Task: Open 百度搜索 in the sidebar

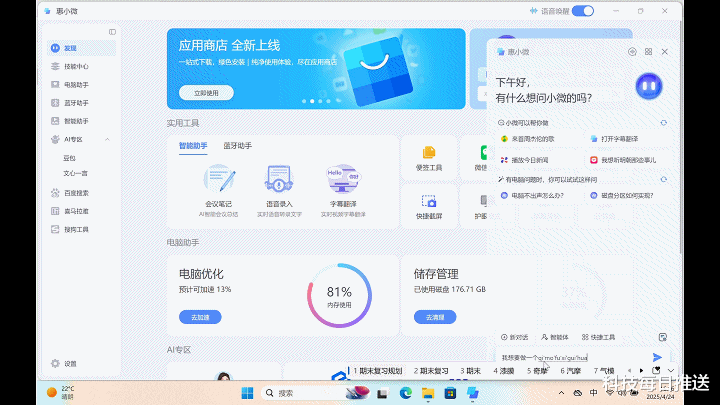Action: (81, 193)
